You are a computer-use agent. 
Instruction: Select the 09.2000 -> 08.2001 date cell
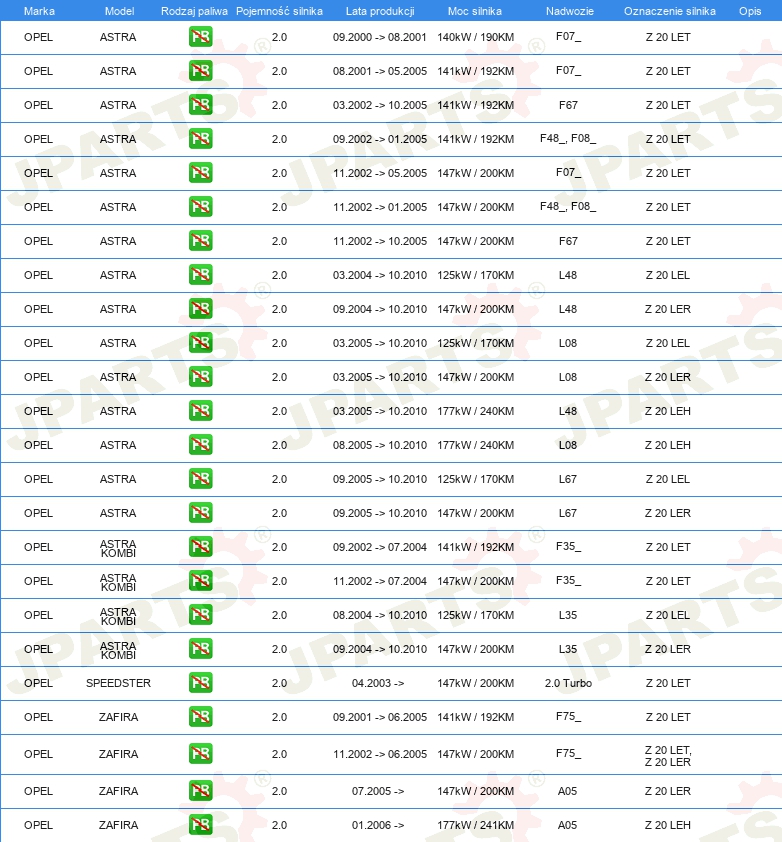[380, 37]
